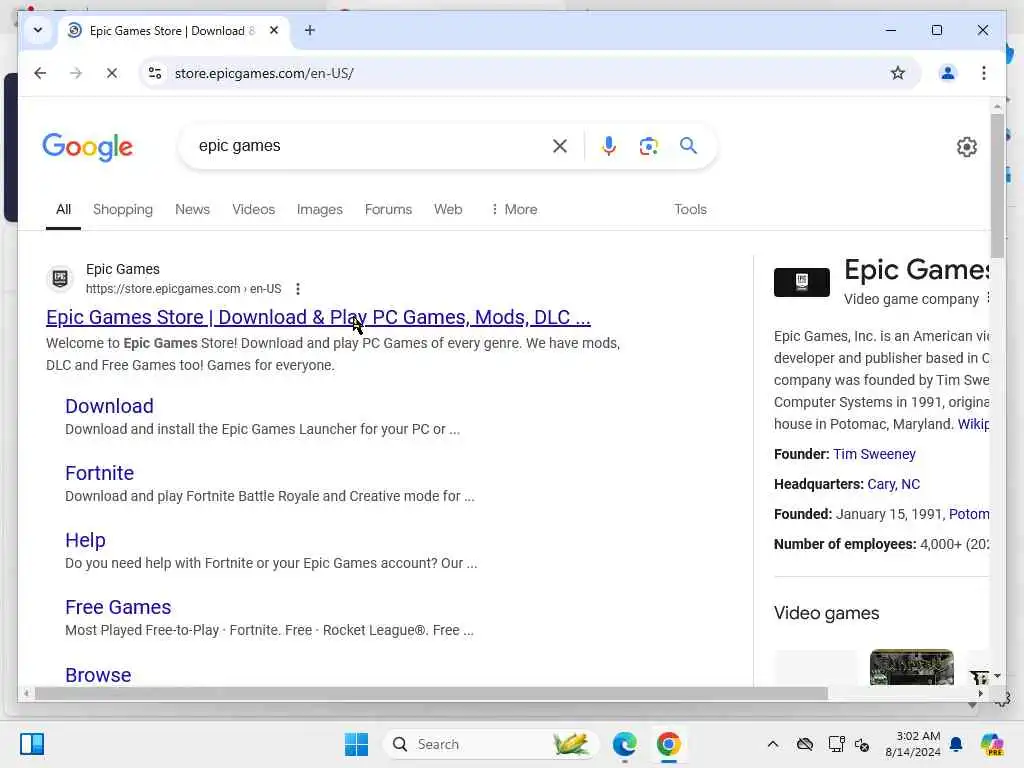Go to Google homepage via logo
1024x768 pixels.
(88, 147)
